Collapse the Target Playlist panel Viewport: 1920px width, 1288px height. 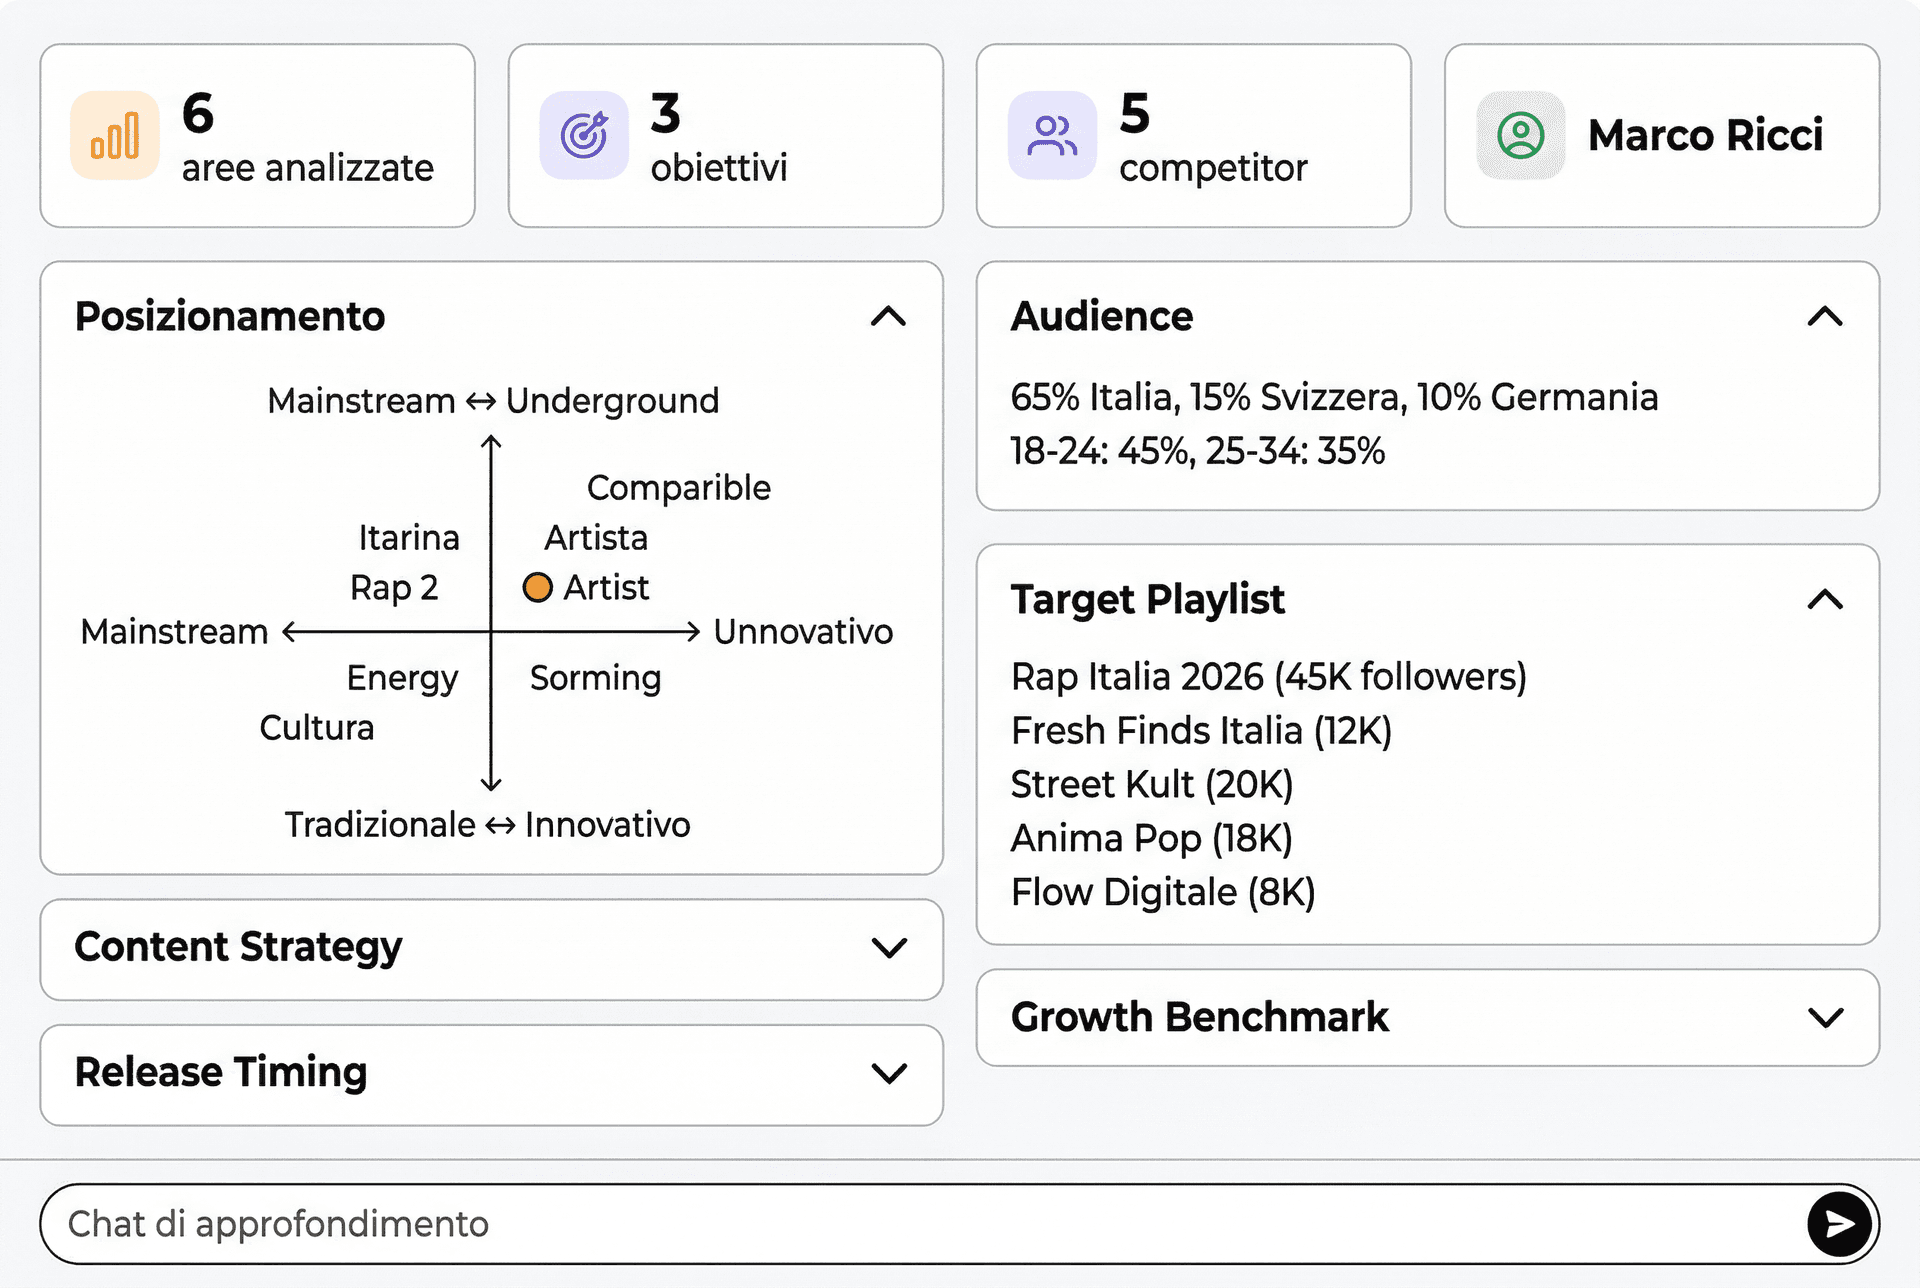coord(1824,600)
